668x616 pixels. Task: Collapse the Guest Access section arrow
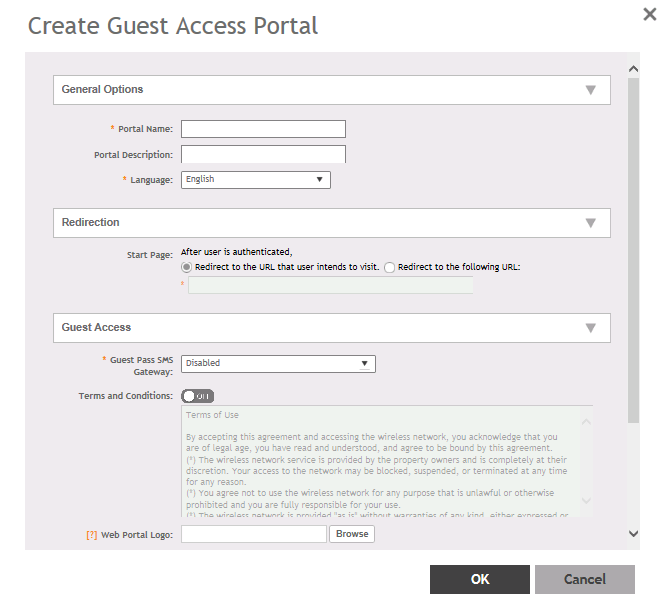pyautogui.click(x=590, y=328)
